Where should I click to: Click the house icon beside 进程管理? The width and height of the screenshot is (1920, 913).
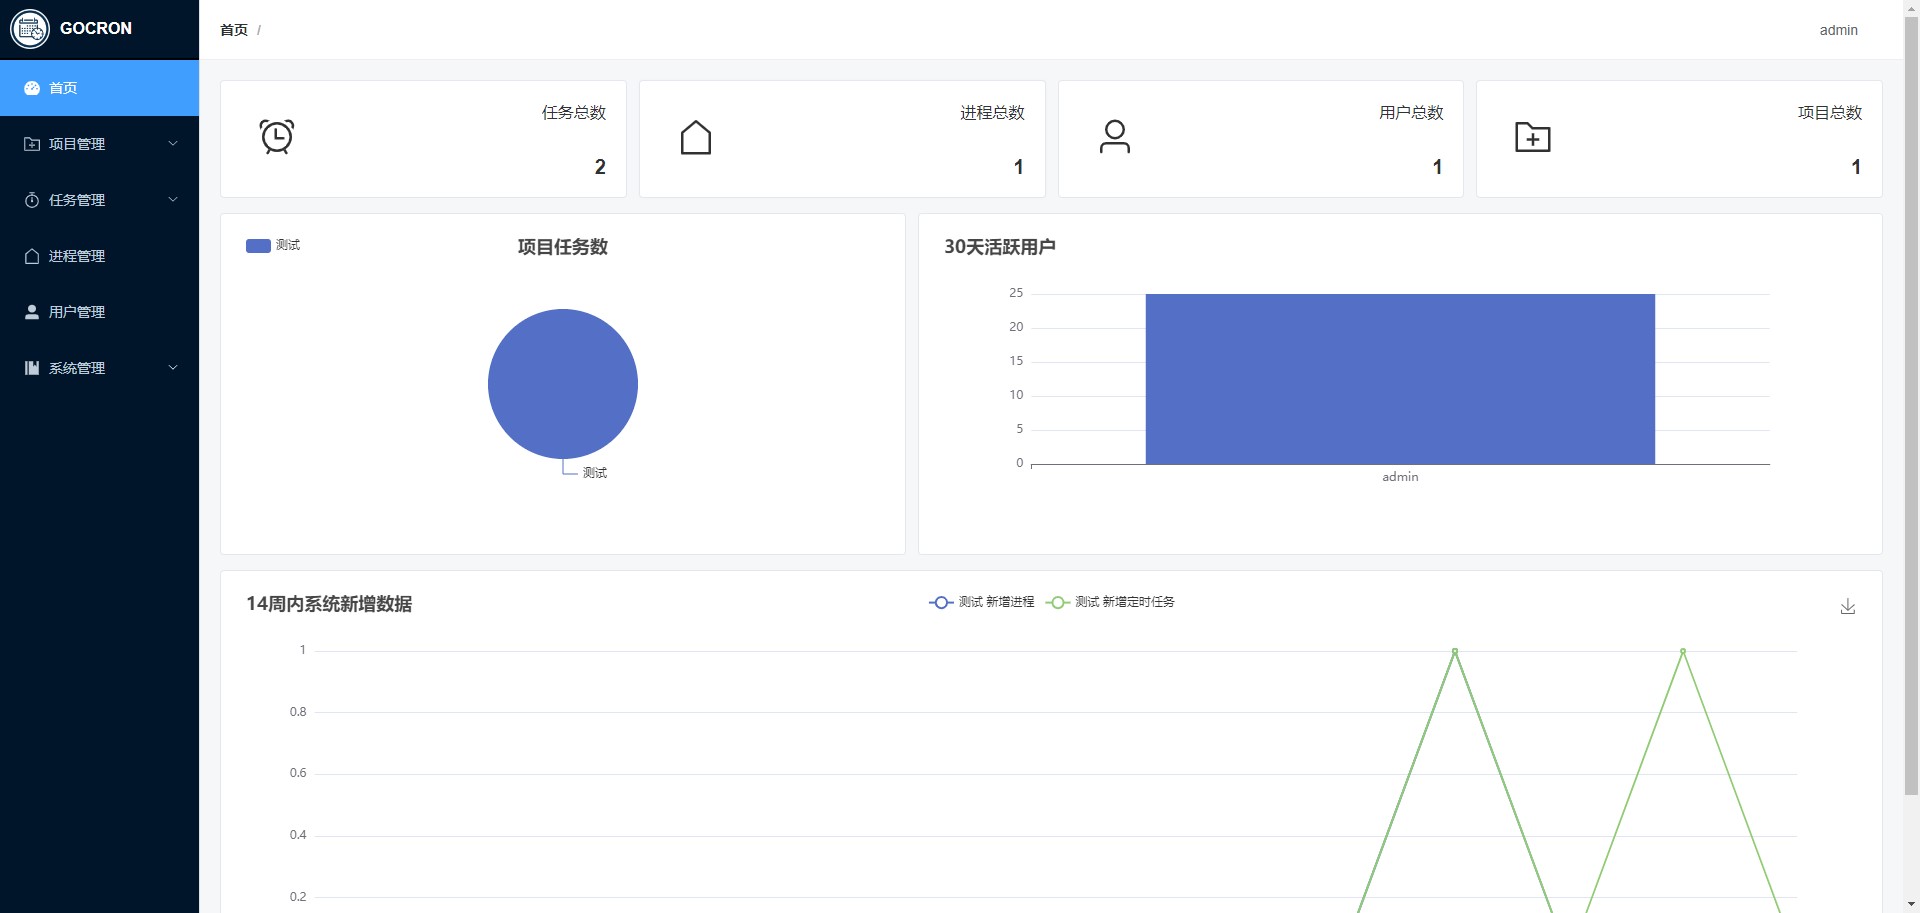pyautogui.click(x=32, y=256)
